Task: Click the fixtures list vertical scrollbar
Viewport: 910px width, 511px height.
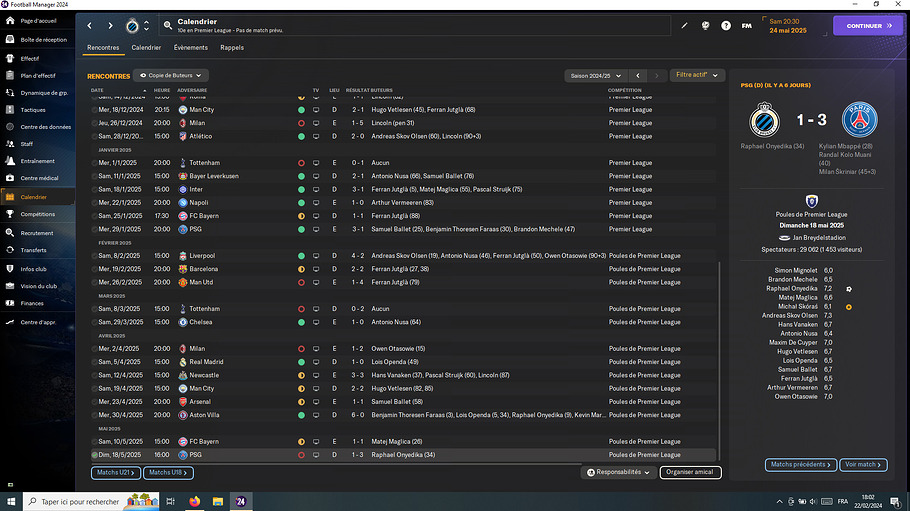Action: click(719, 350)
